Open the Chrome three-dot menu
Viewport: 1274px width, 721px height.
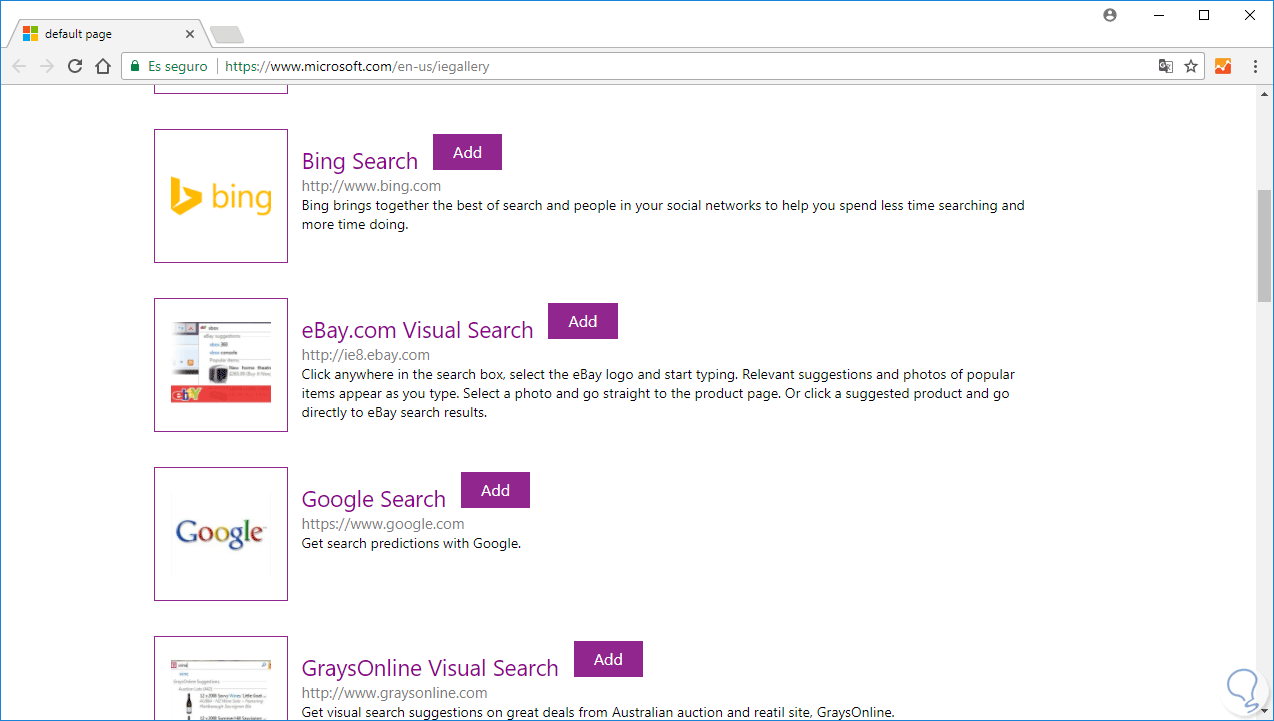(1255, 66)
